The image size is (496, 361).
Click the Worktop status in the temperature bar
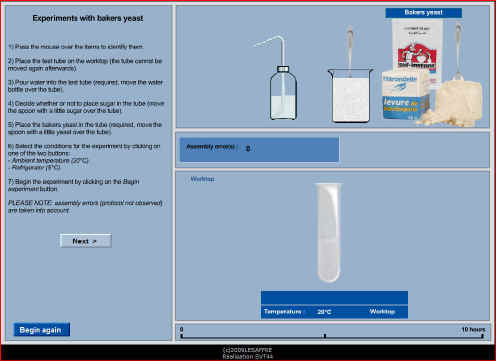click(382, 312)
